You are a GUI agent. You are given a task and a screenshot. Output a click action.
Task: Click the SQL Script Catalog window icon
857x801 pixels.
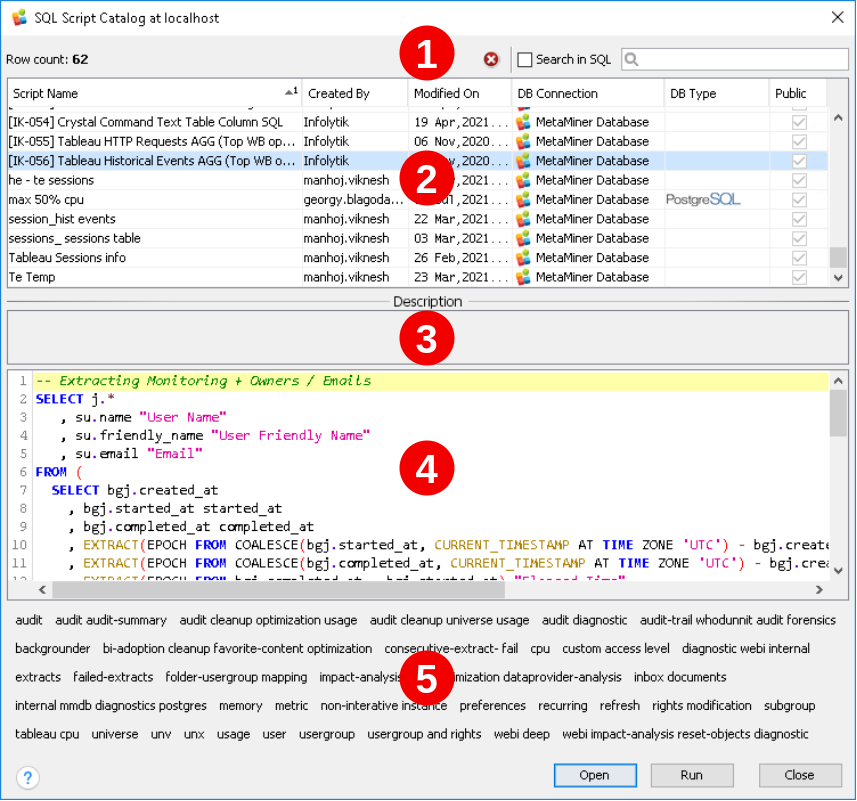pos(20,17)
